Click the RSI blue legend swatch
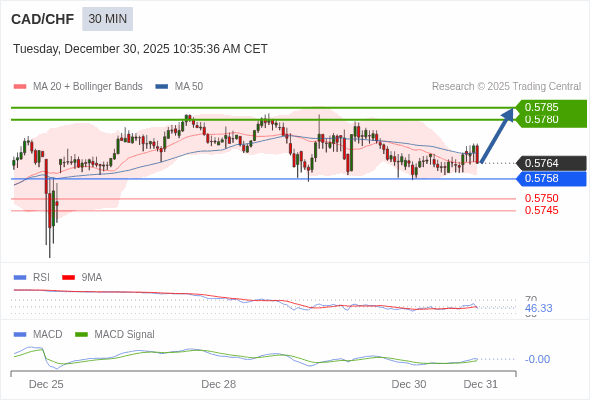This screenshot has height=400, width=590. pos(20,278)
